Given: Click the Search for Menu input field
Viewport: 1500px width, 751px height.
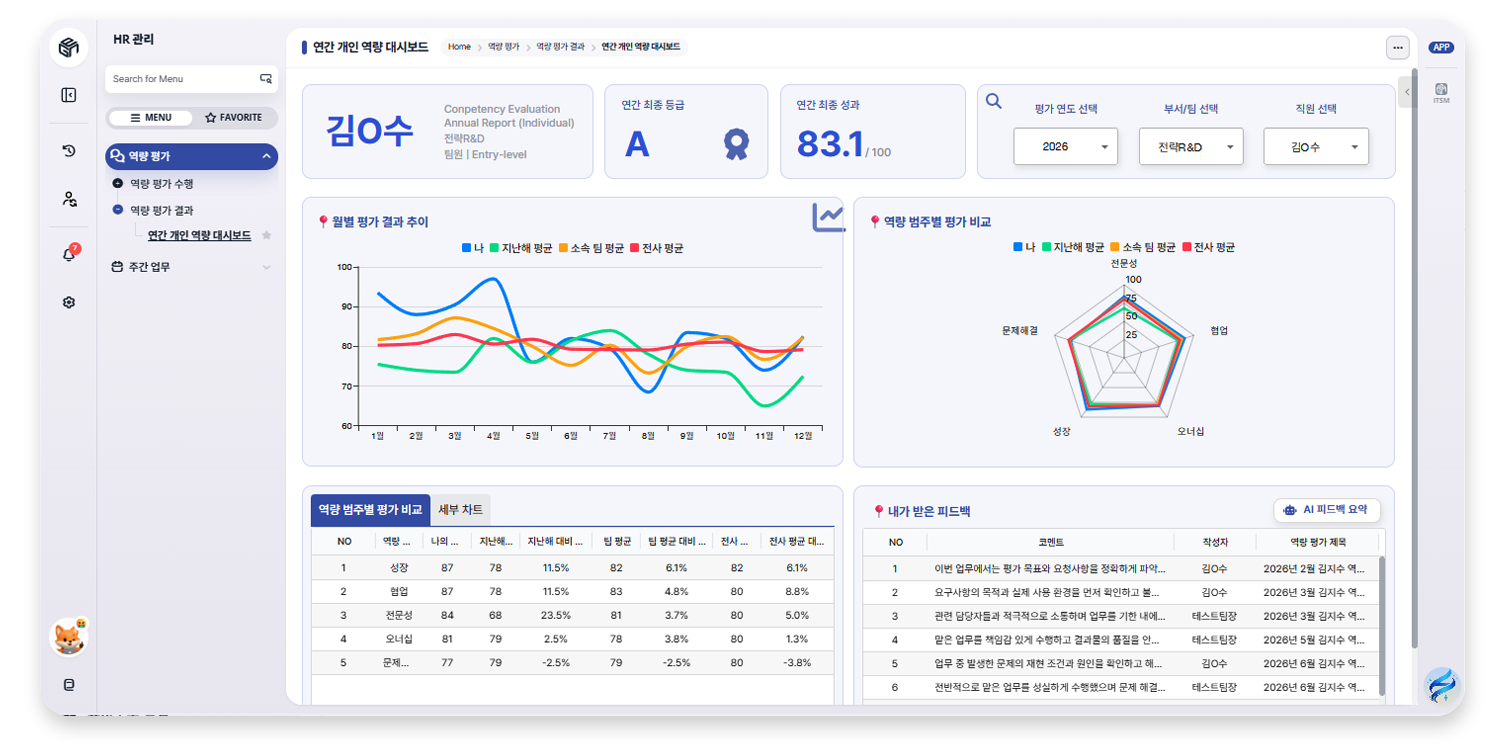Looking at the screenshot, I should [x=191, y=79].
